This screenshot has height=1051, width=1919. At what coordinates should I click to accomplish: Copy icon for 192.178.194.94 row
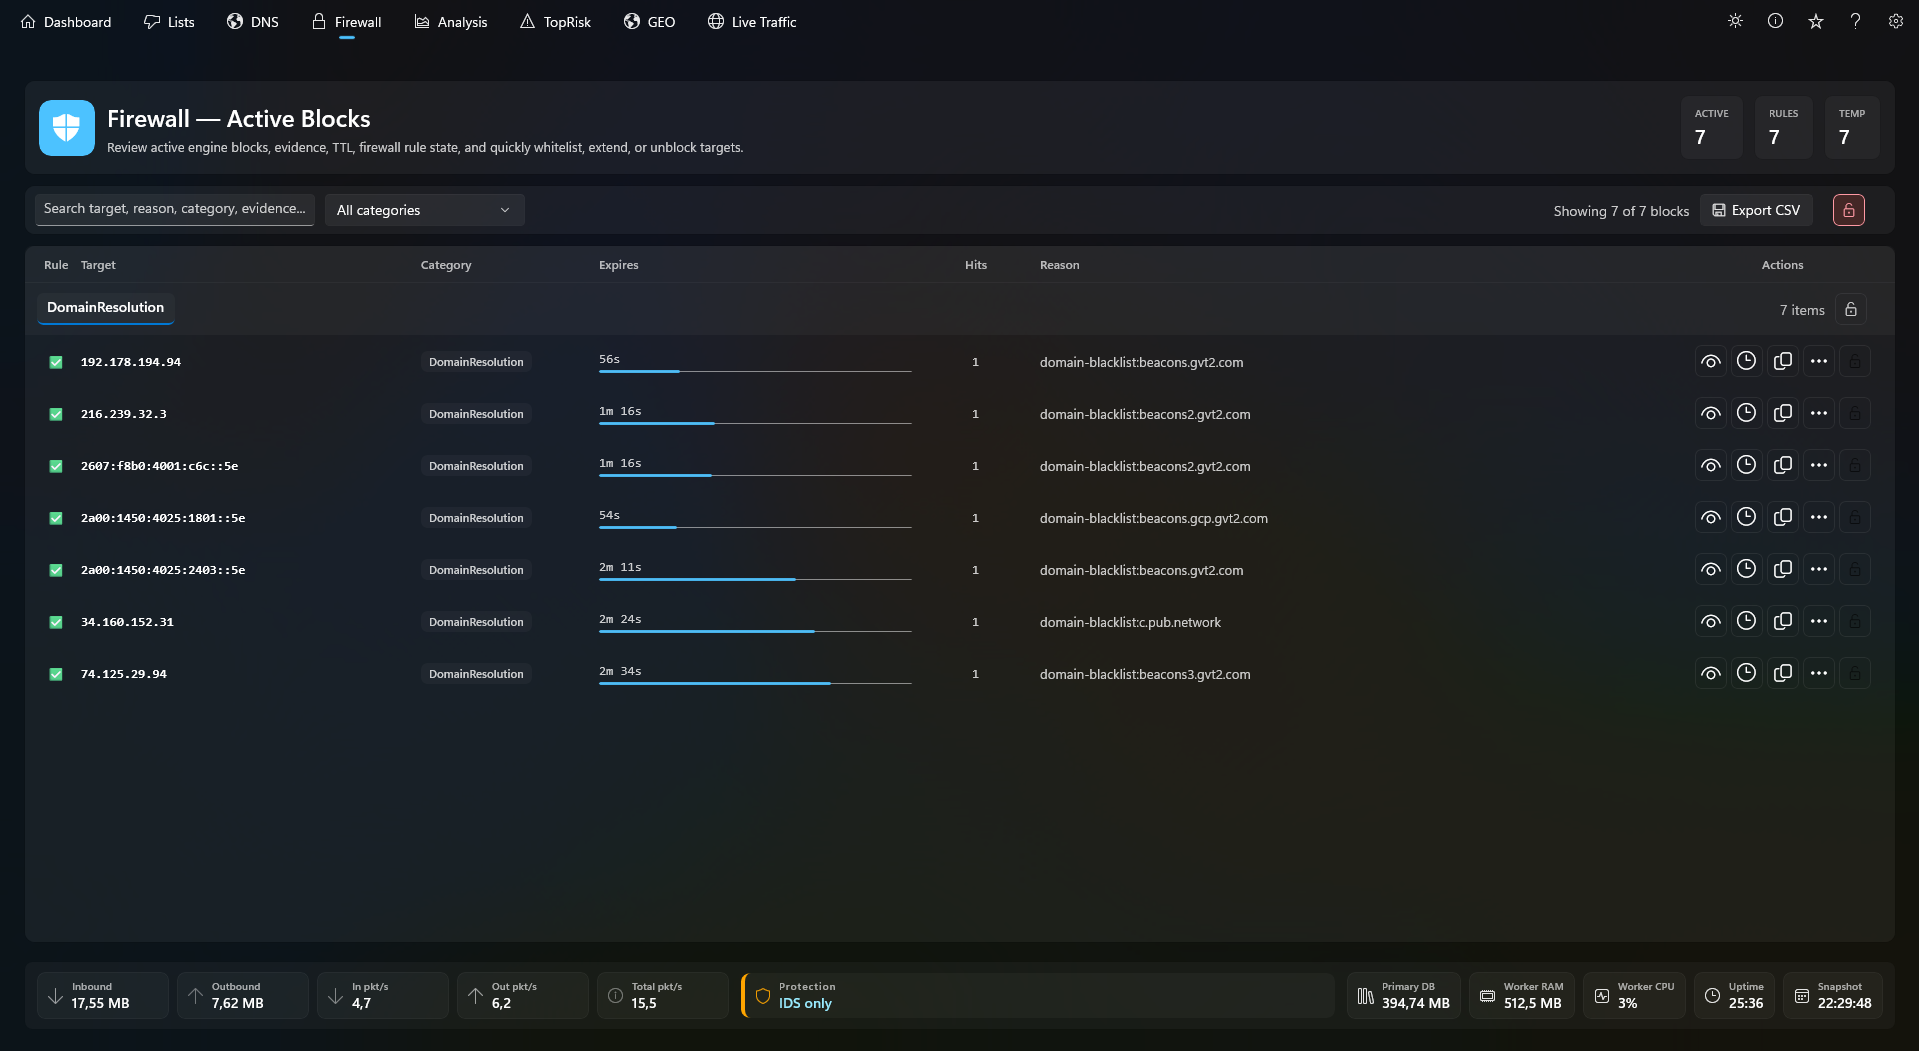[x=1783, y=361]
